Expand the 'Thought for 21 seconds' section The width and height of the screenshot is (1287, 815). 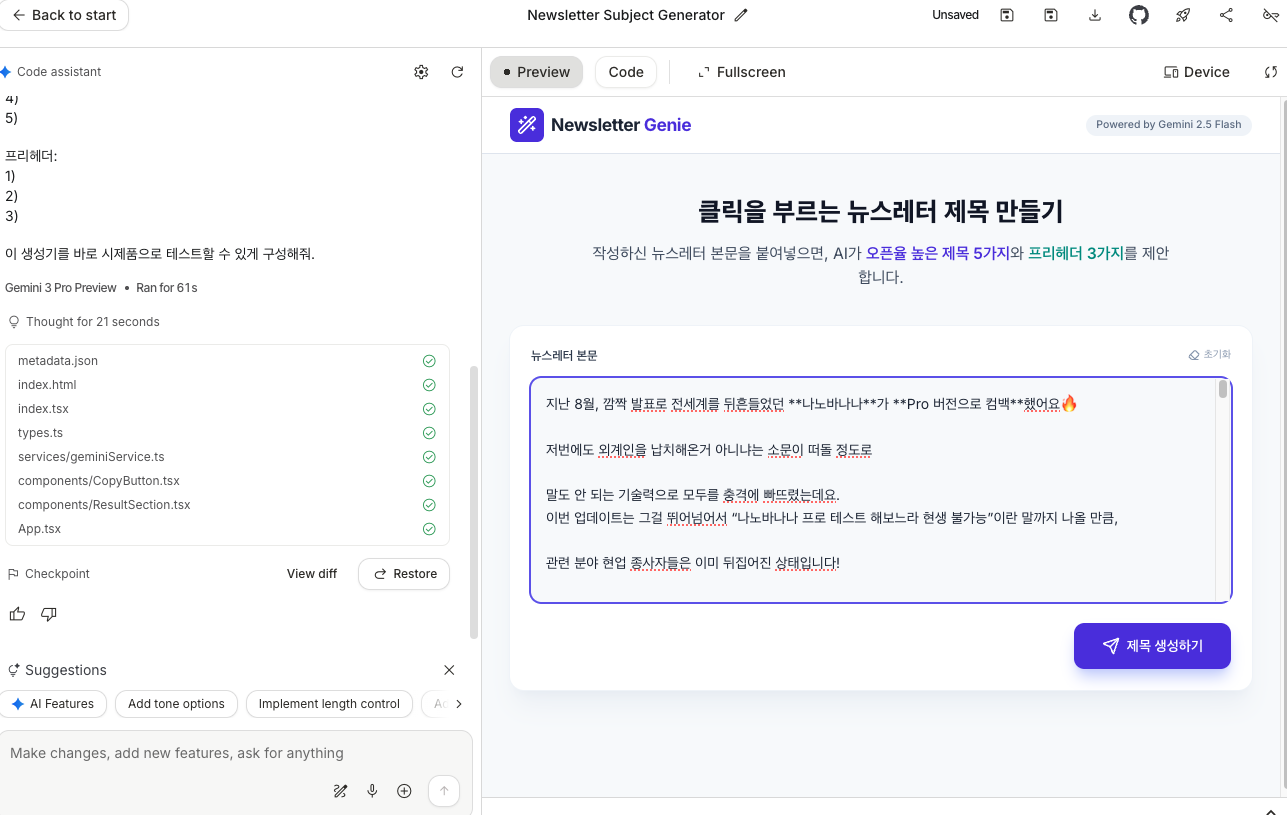(92, 322)
